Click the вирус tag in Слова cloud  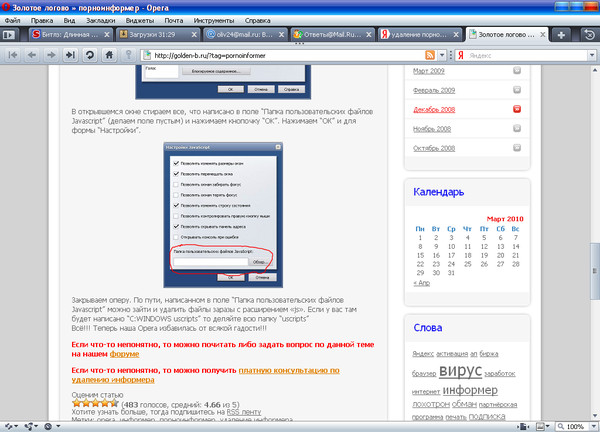(460, 370)
